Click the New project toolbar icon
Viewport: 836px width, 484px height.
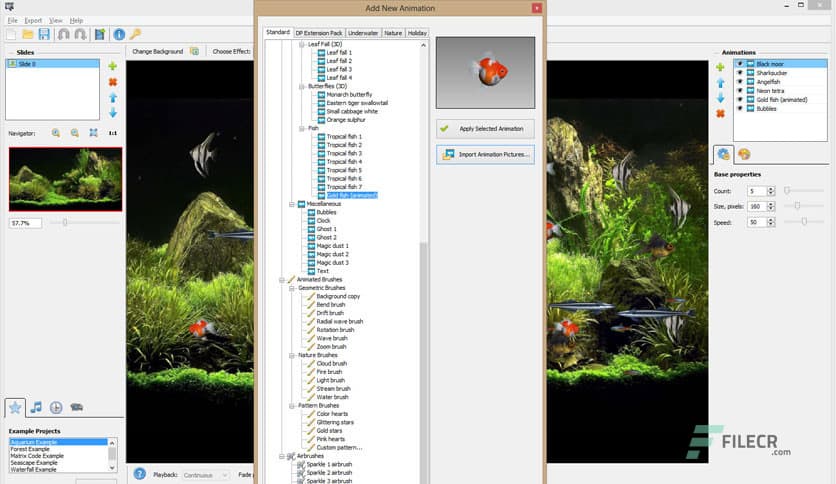pos(11,35)
